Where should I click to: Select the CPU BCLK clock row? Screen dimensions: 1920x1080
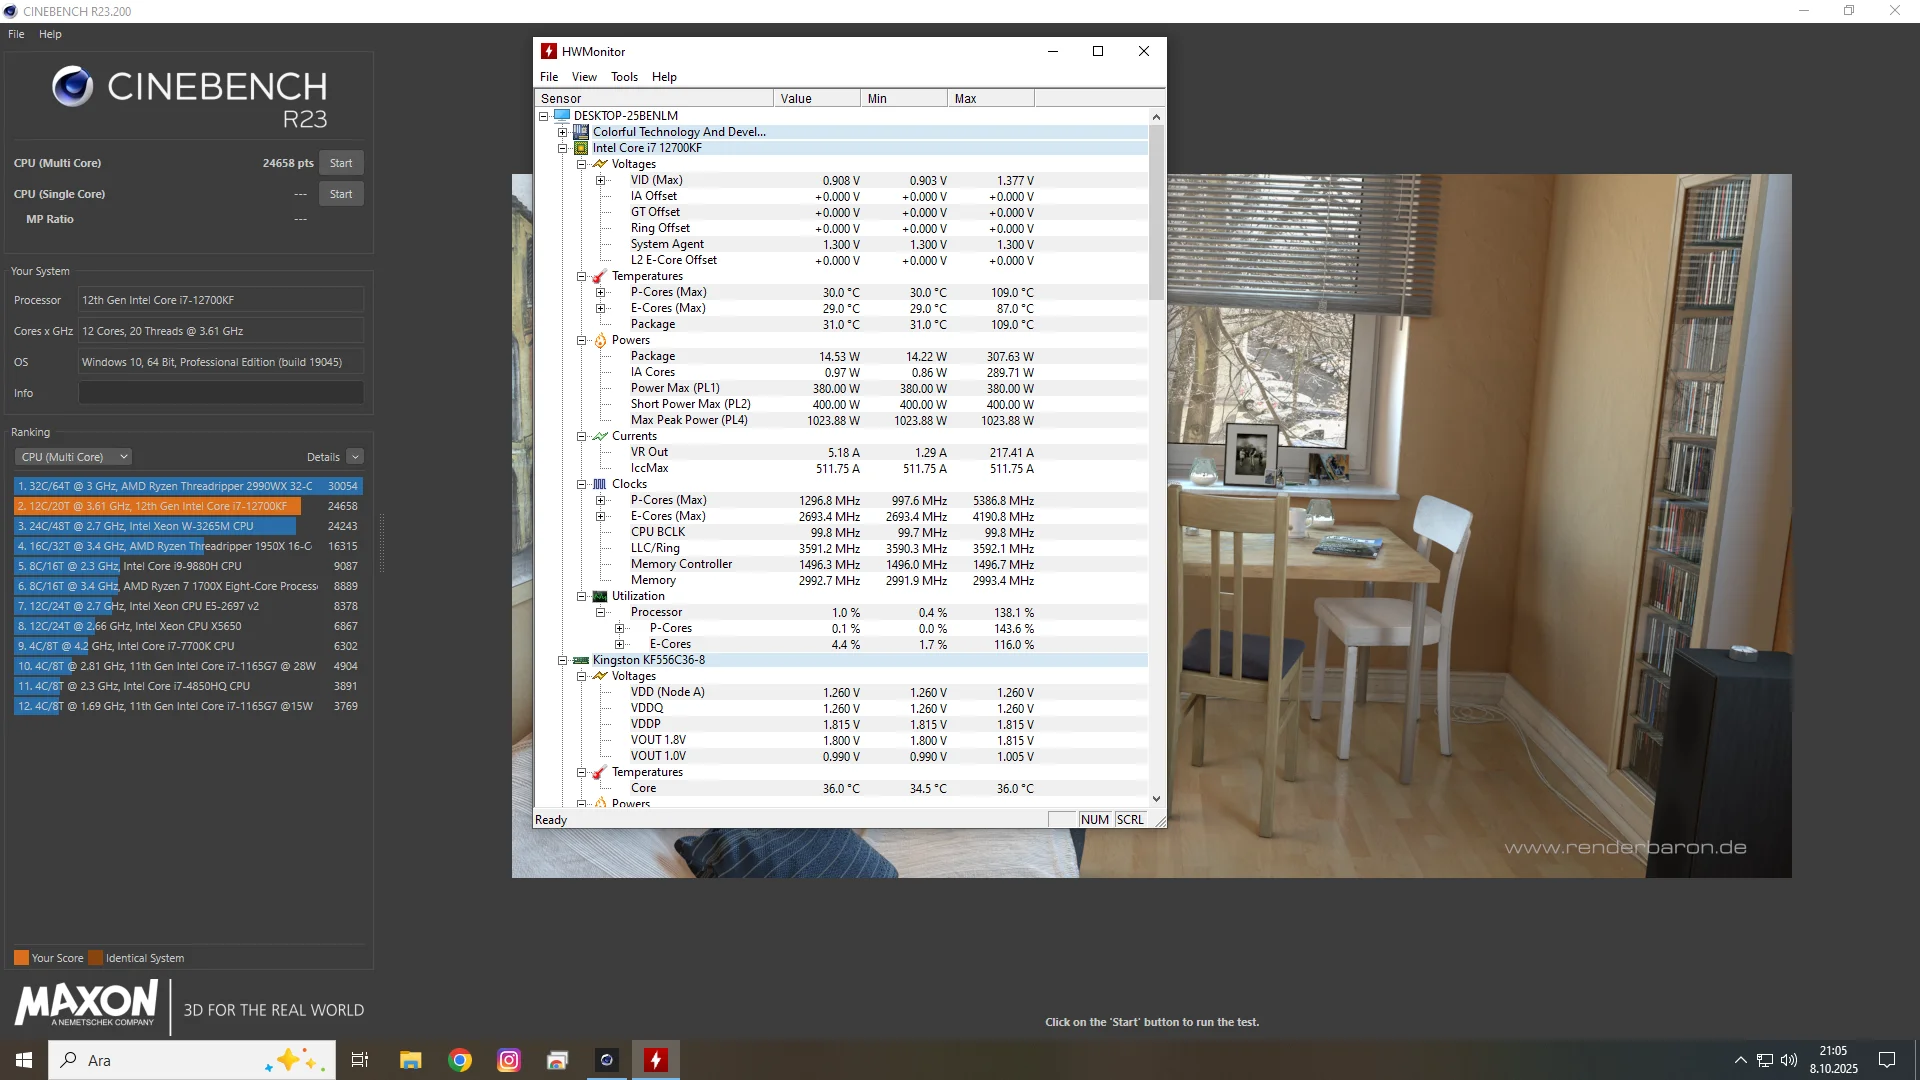842,532
